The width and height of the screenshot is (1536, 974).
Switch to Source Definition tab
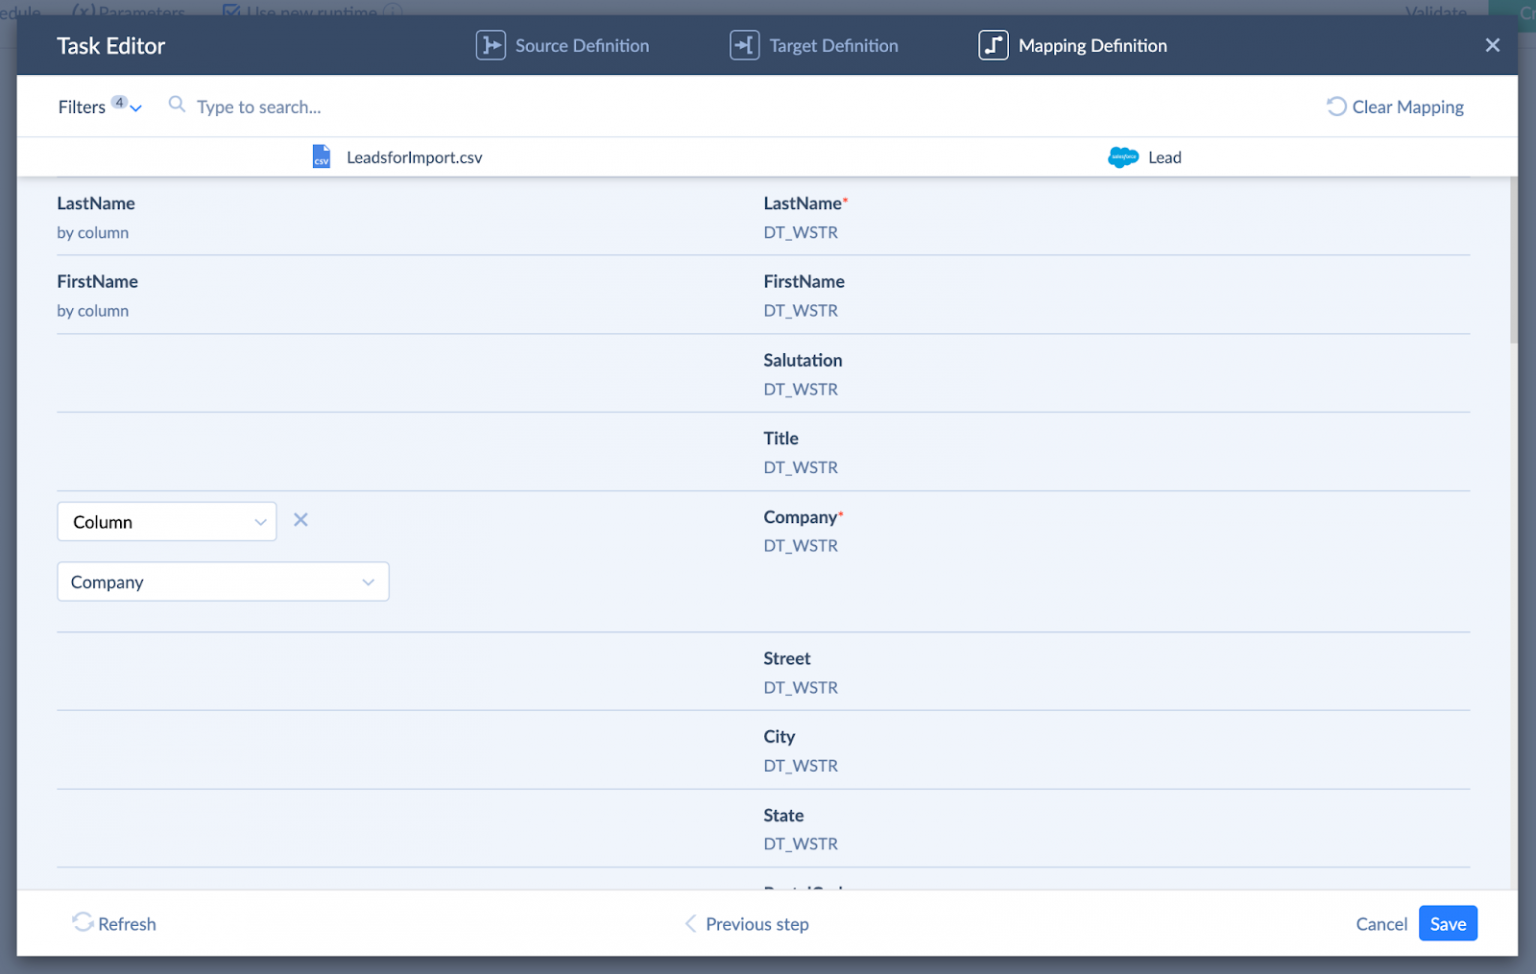[581, 46]
